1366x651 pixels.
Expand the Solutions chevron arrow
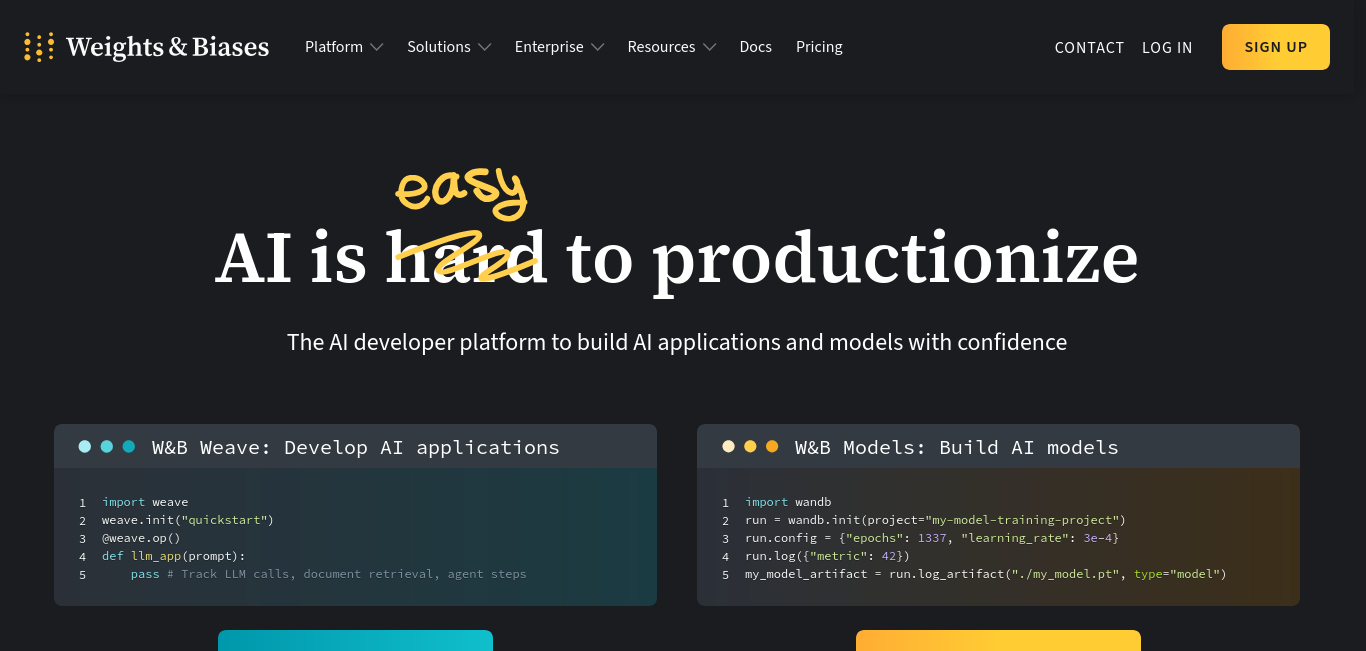(484, 47)
